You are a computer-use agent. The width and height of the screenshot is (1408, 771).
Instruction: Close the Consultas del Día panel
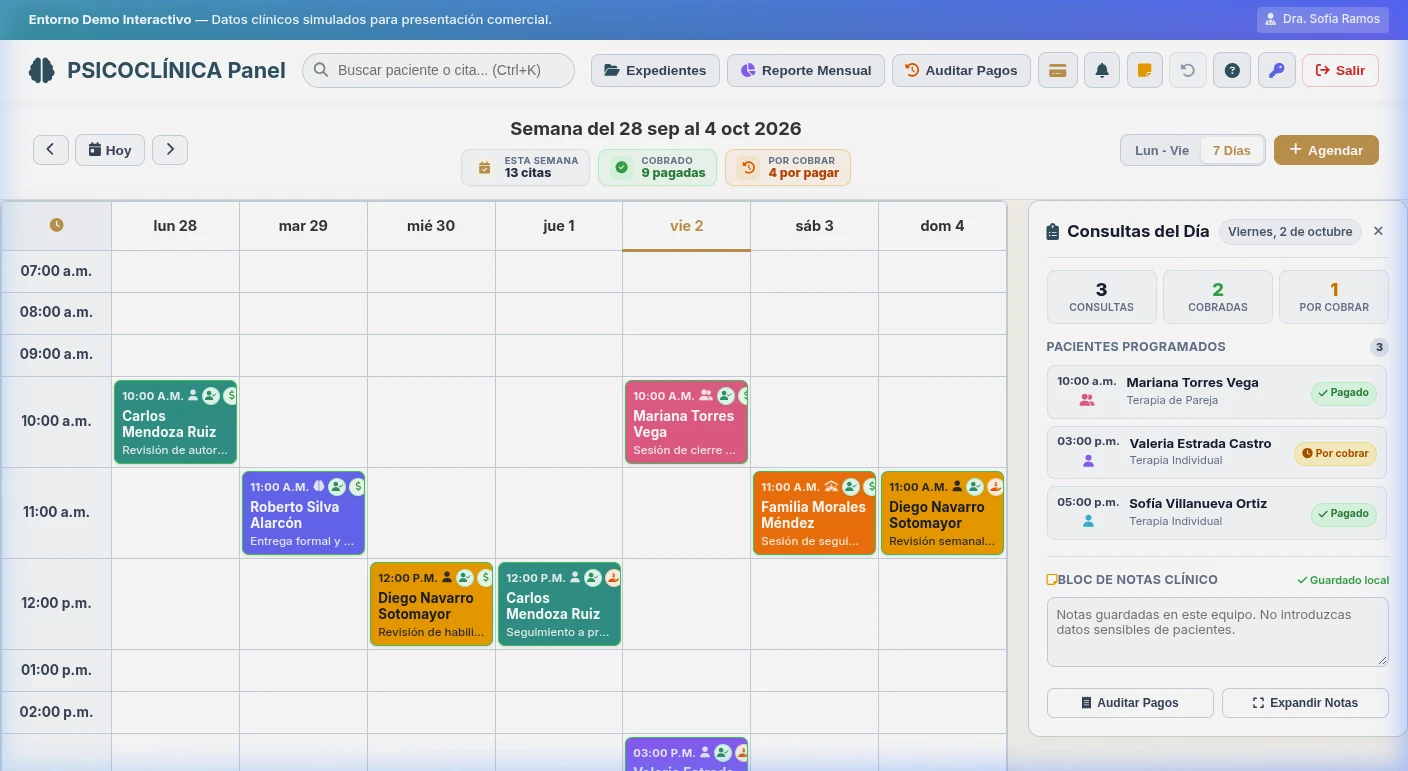coord(1378,231)
